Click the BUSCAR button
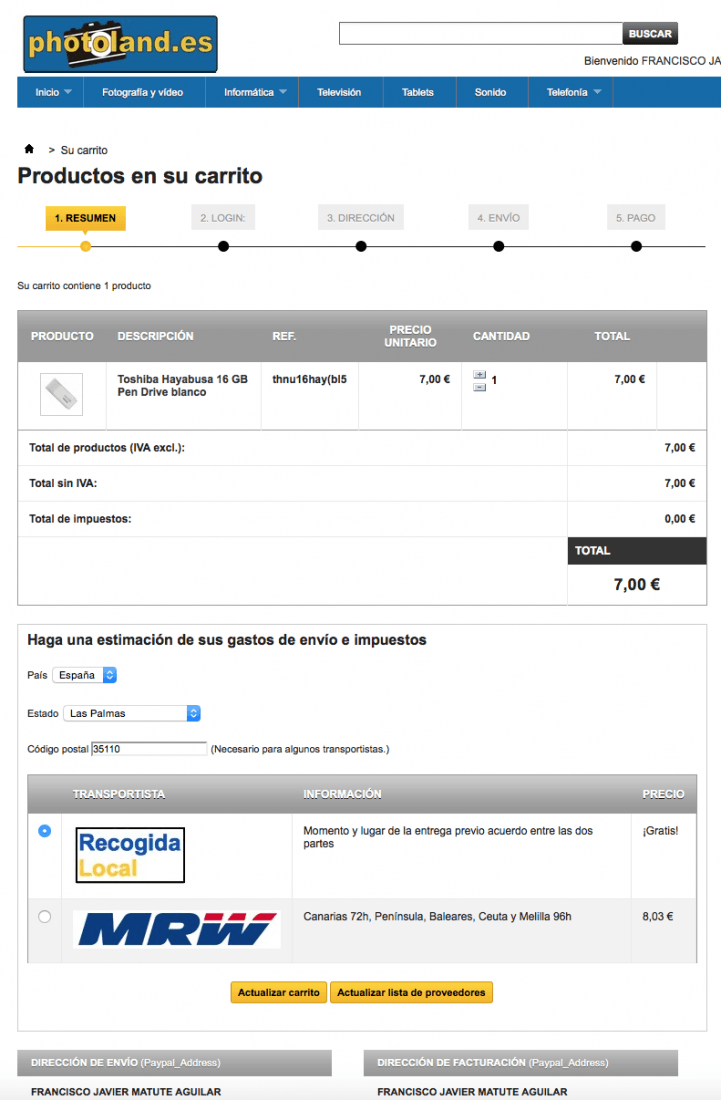The width and height of the screenshot is (721, 1100). tap(650, 34)
